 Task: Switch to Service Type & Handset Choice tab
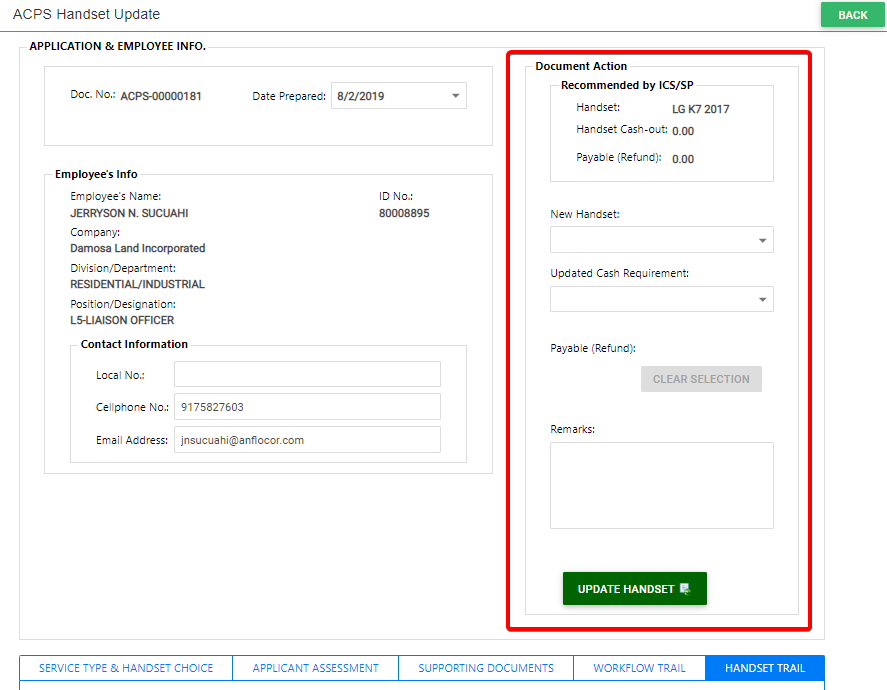[126, 668]
